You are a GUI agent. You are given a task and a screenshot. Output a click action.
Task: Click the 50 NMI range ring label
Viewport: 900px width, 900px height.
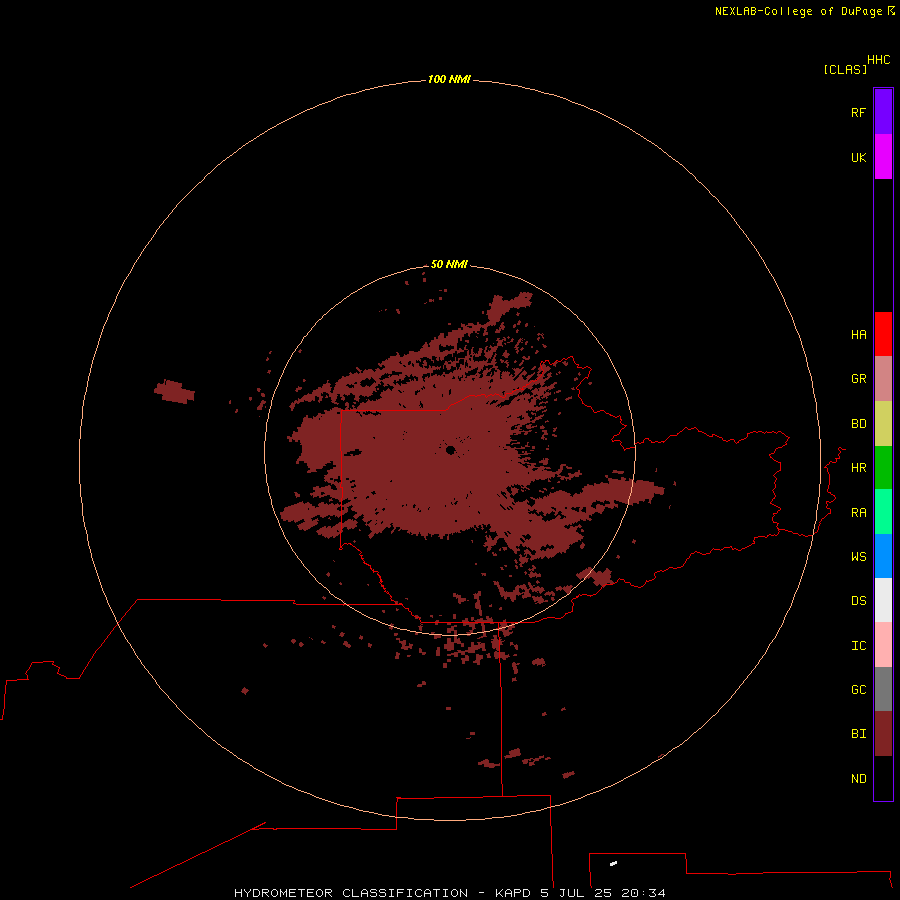coord(449,264)
